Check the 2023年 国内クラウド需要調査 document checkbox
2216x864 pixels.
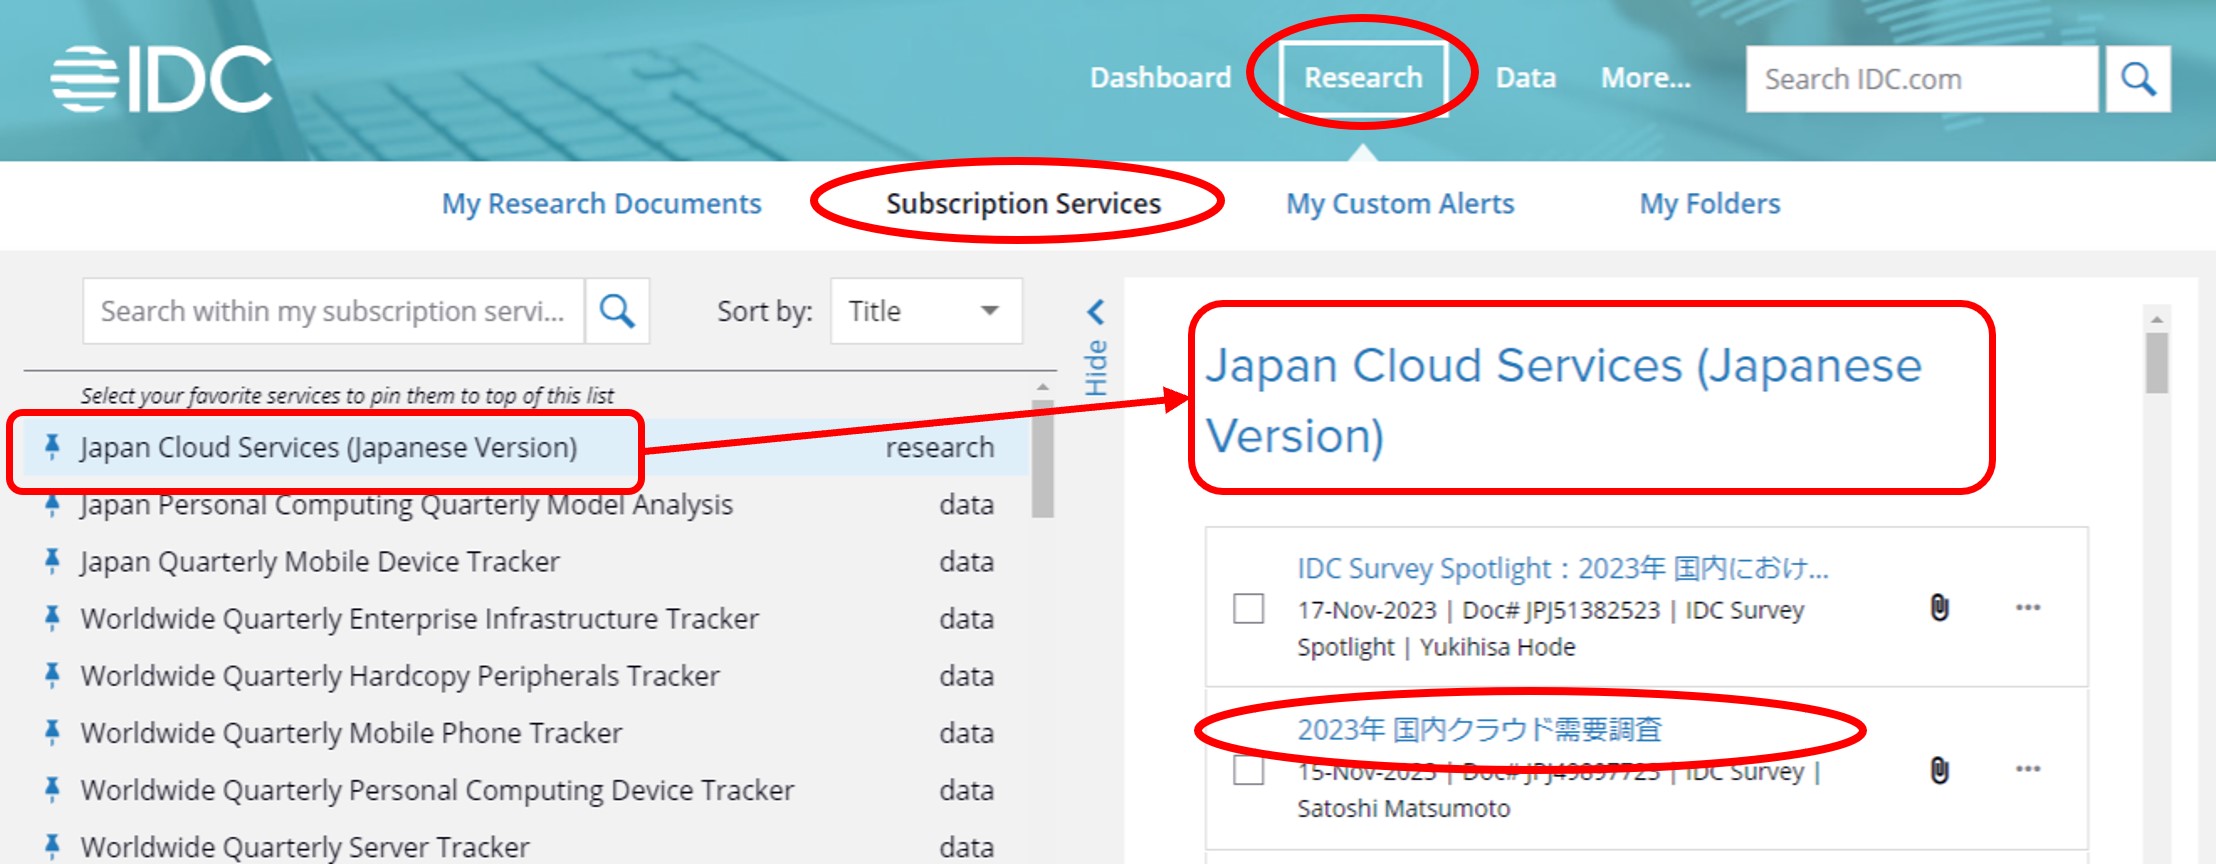pos(1248,770)
